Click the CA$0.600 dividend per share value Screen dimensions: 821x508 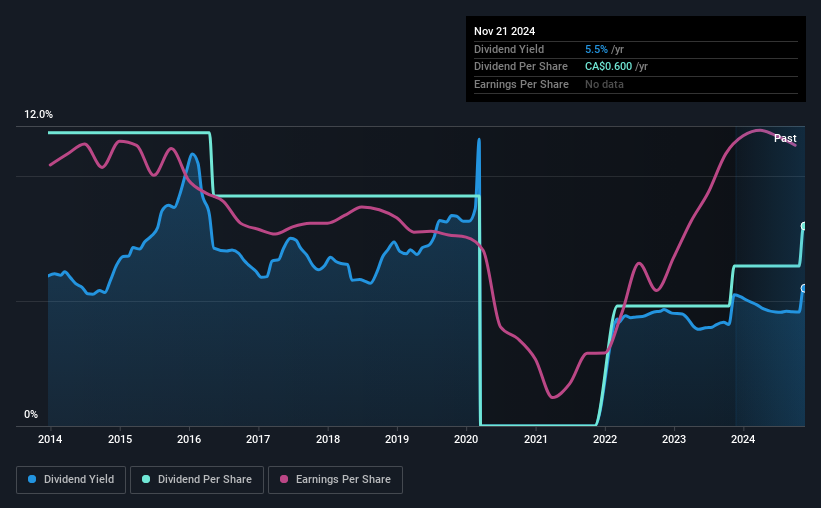pyautogui.click(x=608, y=67)
